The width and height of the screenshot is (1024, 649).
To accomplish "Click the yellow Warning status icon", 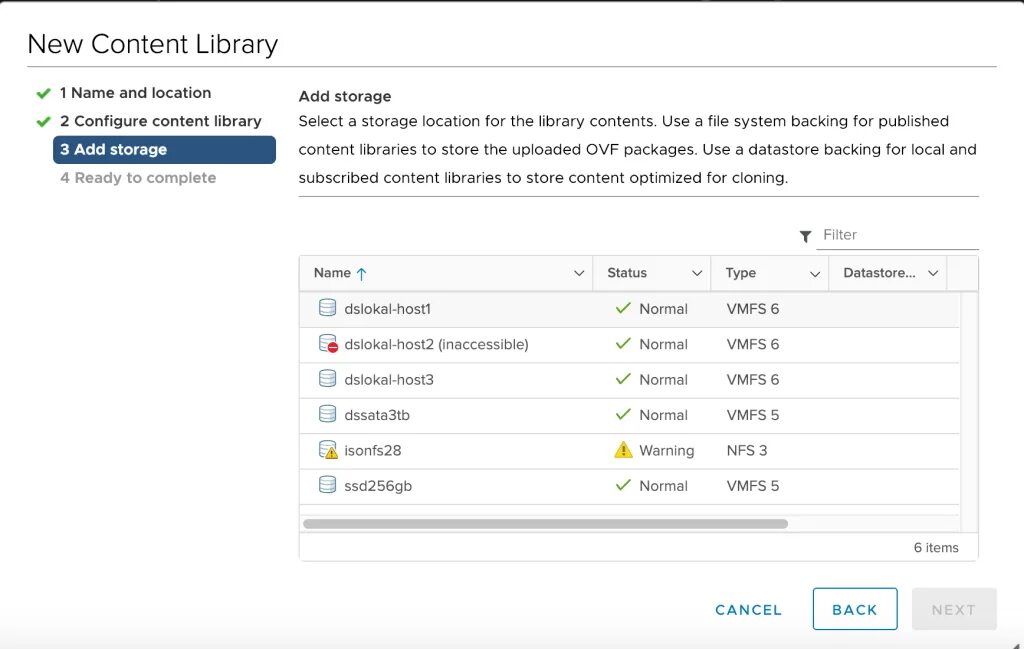I will tap(623, 450).
